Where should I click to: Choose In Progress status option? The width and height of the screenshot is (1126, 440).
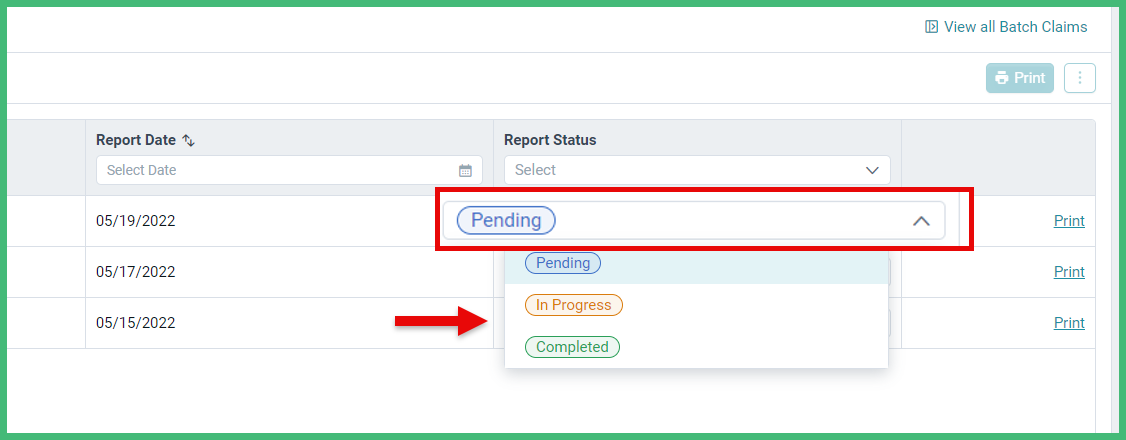pos(574,305)
